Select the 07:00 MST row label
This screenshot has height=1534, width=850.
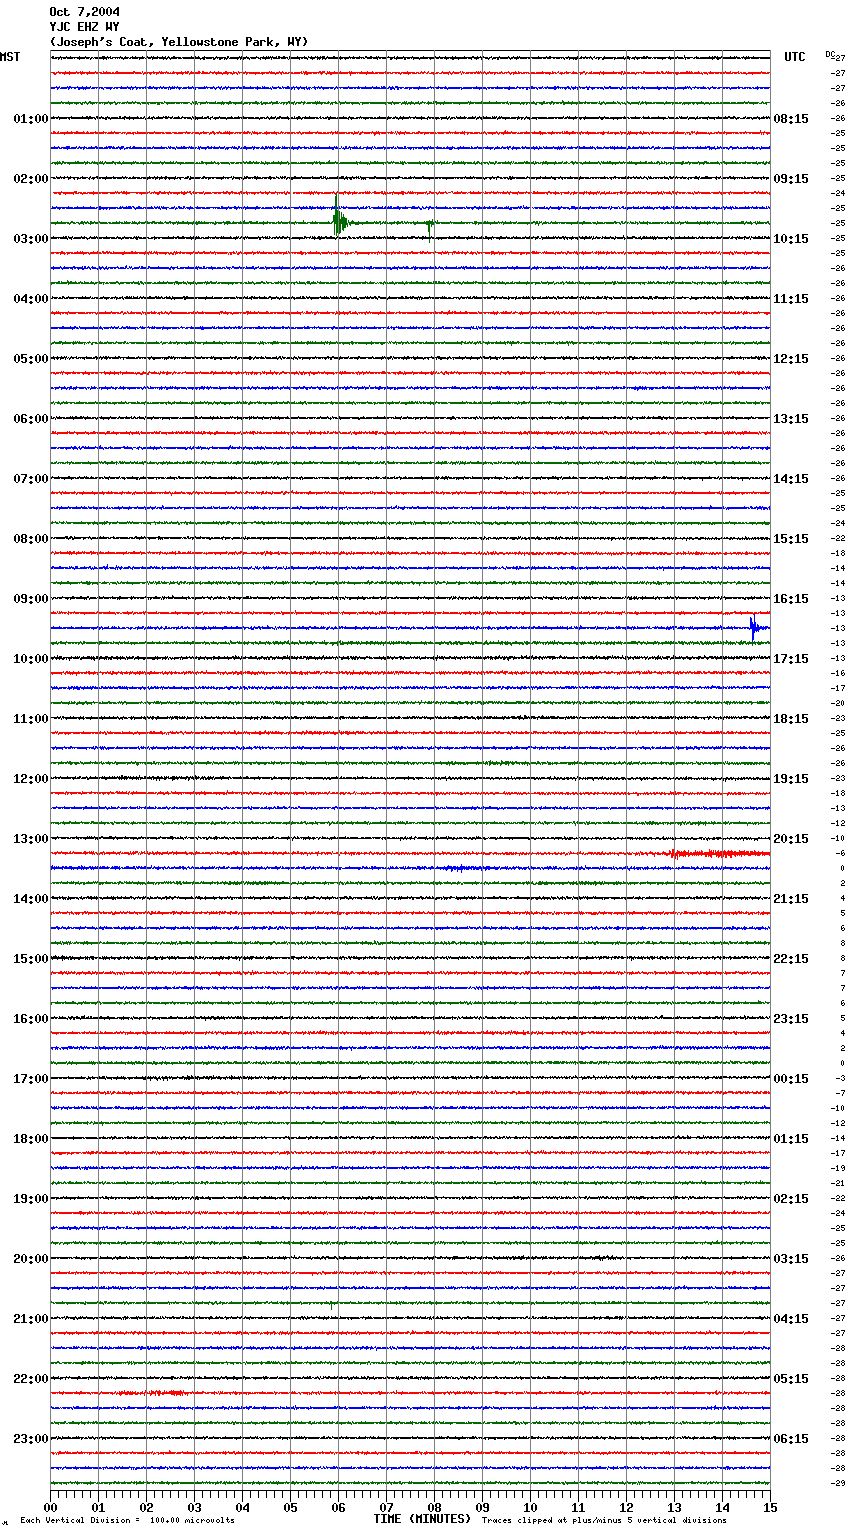click(x=31, y=479)
